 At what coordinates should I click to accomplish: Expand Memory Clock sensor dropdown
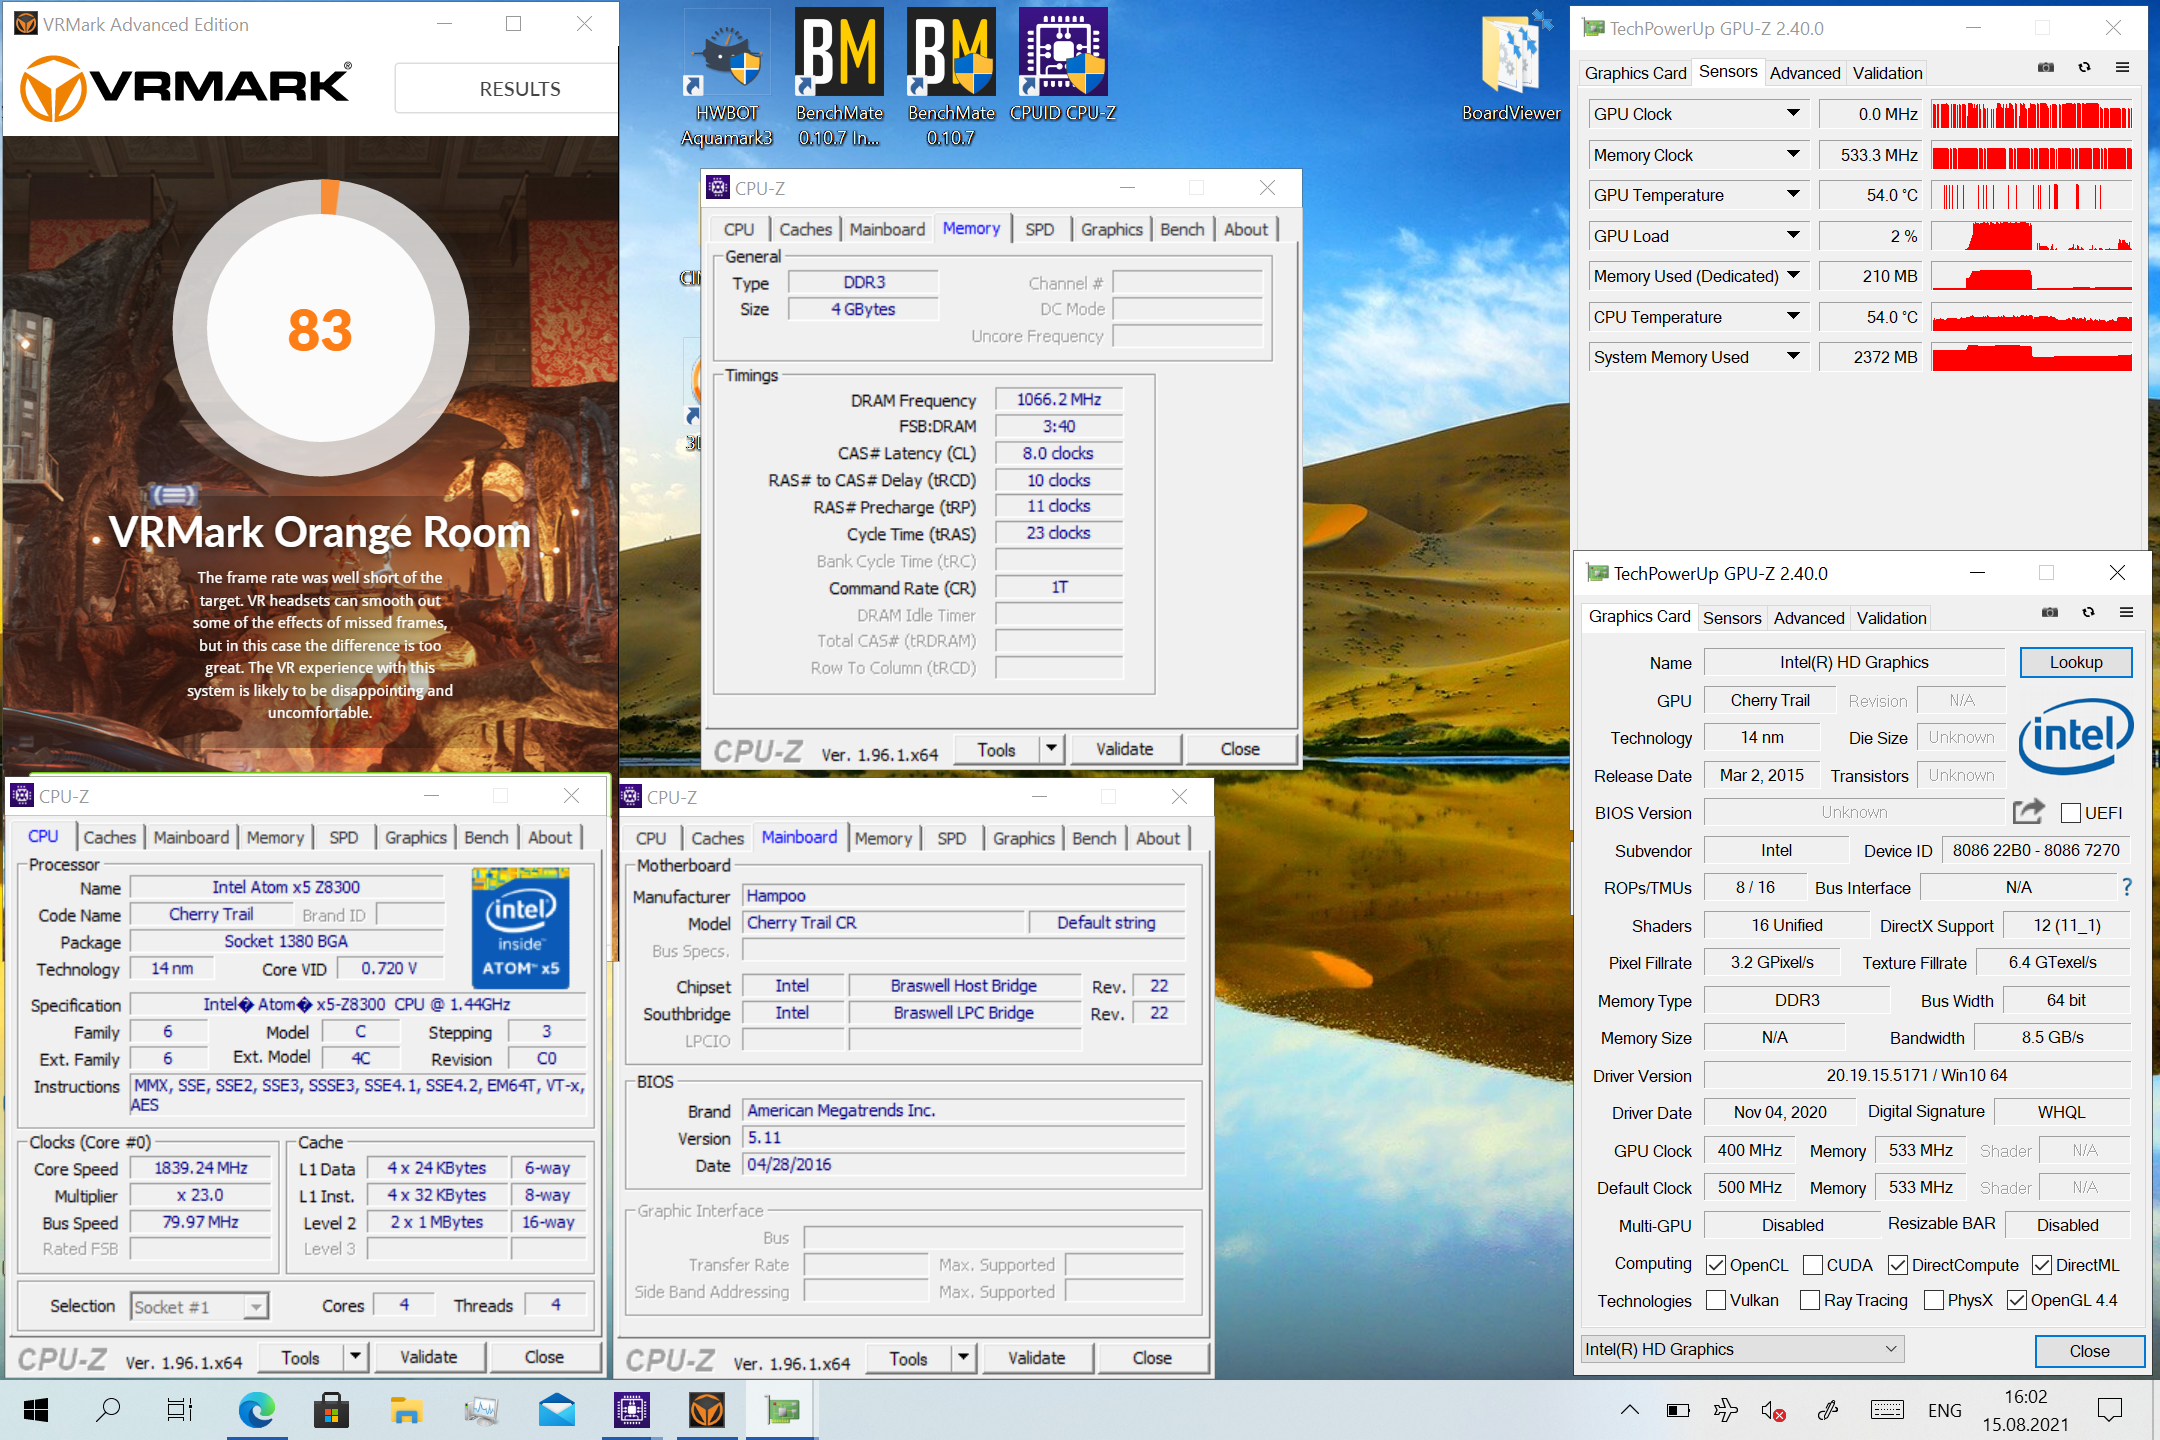point(1793,155)
